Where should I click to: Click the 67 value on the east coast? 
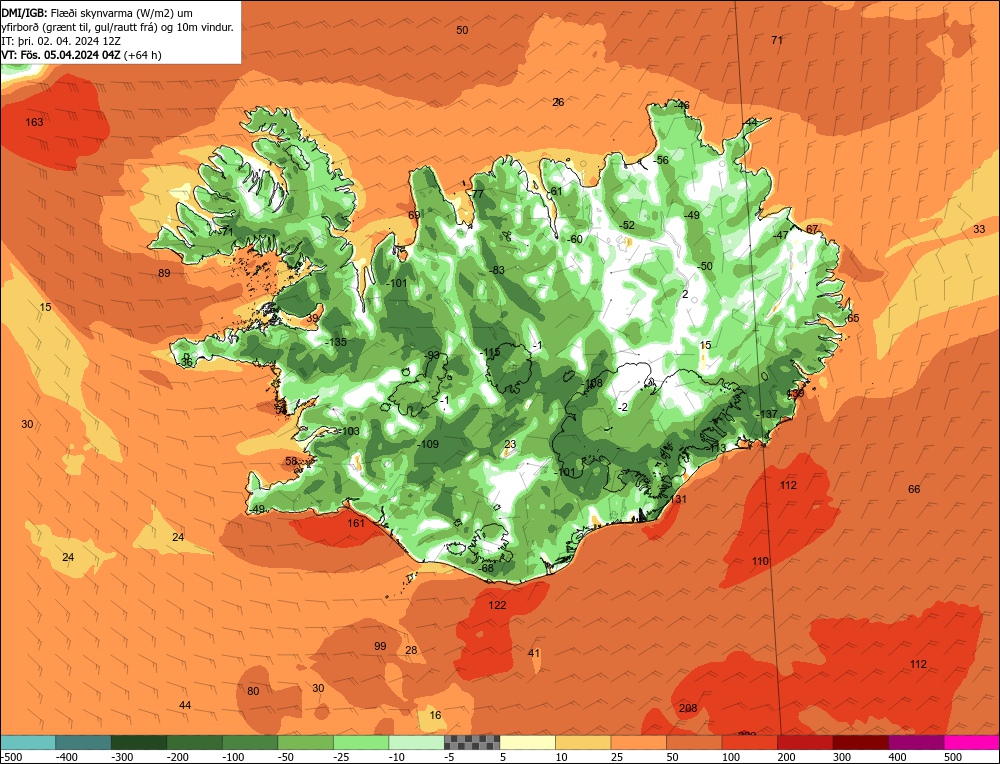pos(812,229)
